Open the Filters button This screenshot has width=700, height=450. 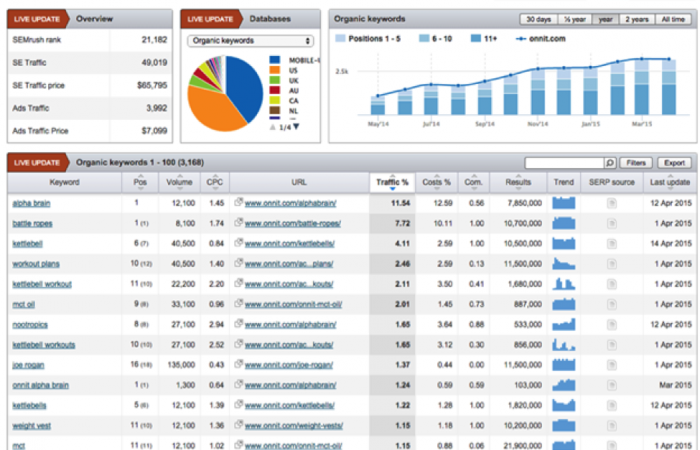pyautogui.click(x=636, y=163)
